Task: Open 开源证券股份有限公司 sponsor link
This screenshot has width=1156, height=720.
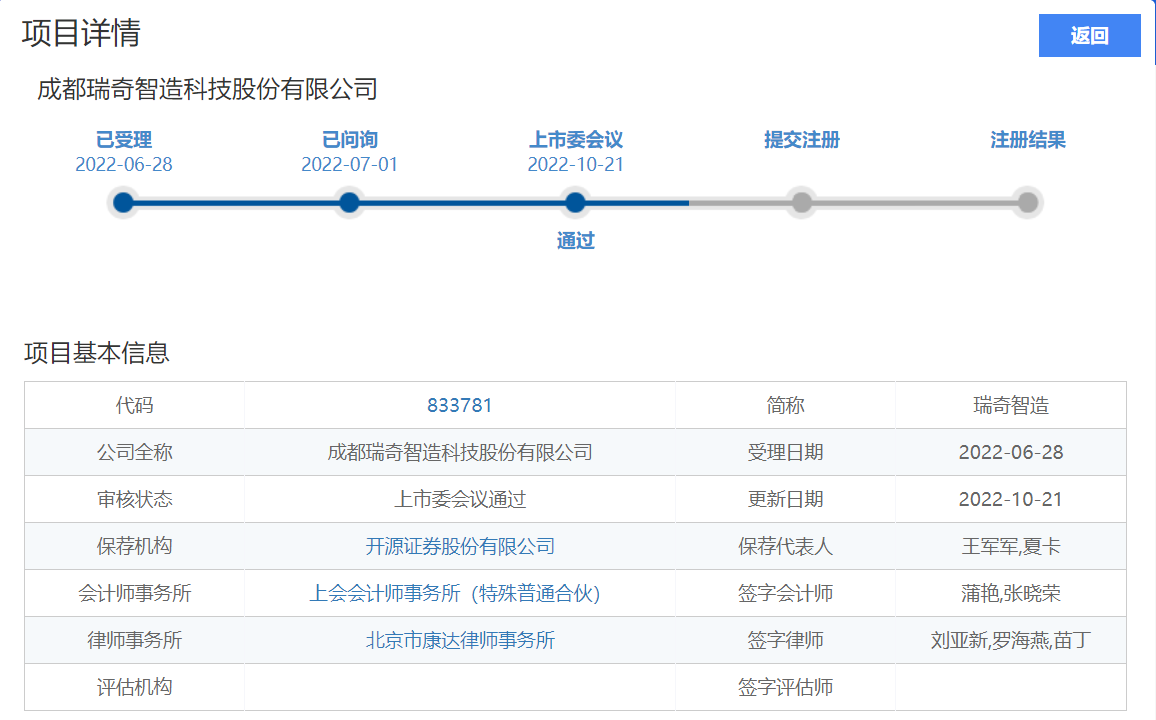Action: [459, 546]
